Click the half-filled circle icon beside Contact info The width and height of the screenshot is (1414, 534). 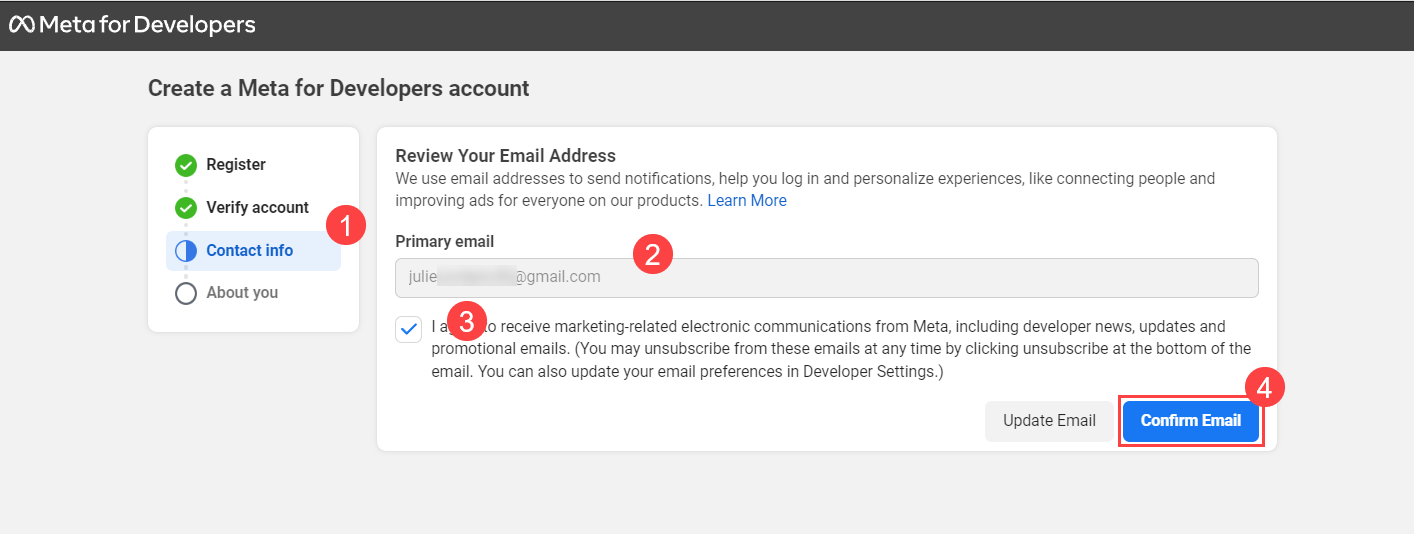point(186,251)
